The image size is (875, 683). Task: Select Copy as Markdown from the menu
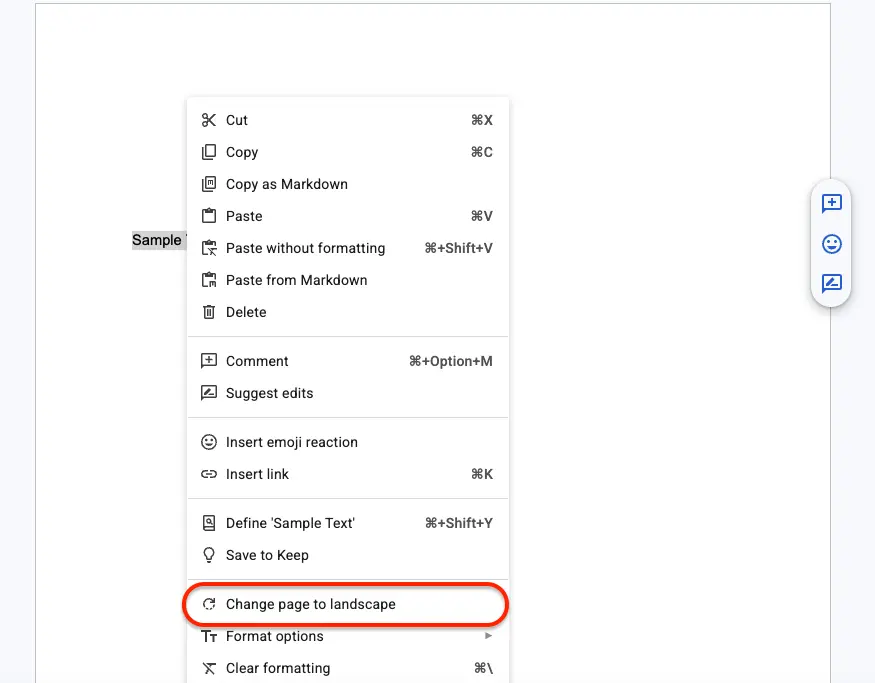287,184
